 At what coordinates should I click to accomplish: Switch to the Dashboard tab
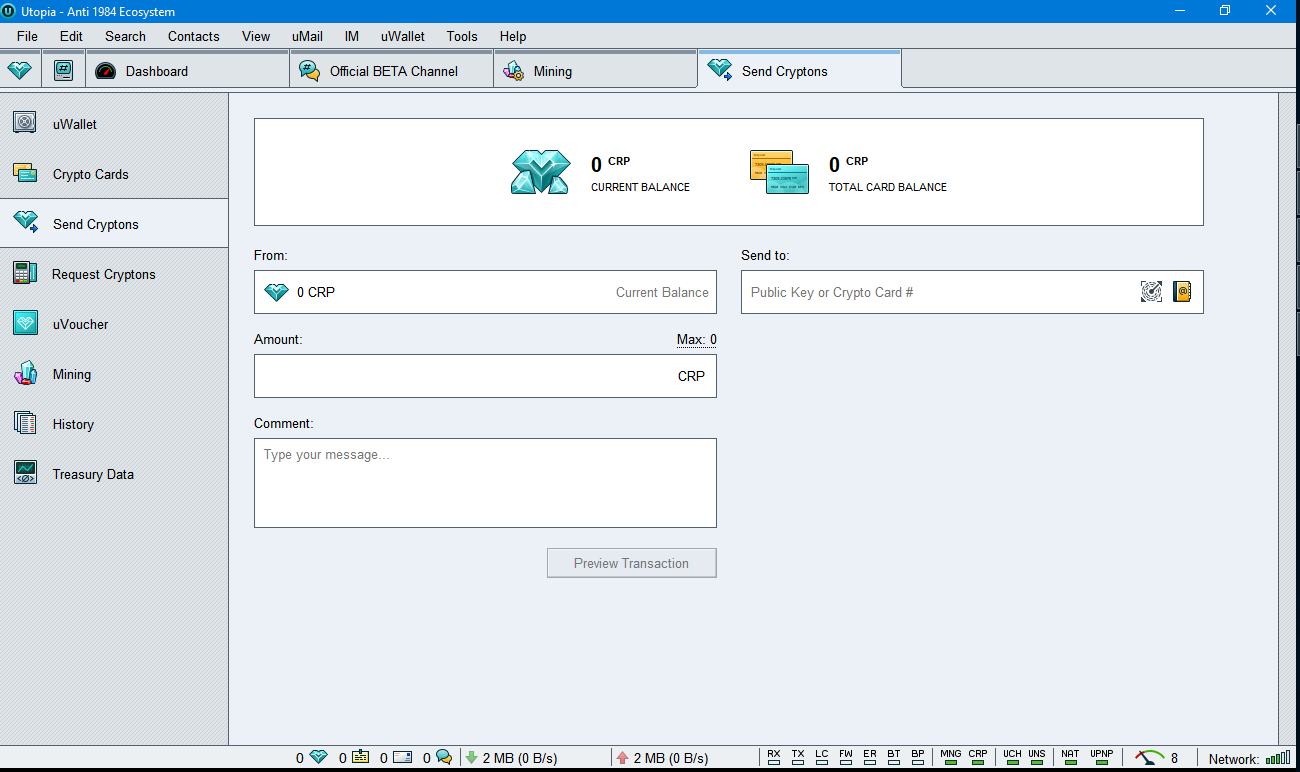tap(157, 71)
